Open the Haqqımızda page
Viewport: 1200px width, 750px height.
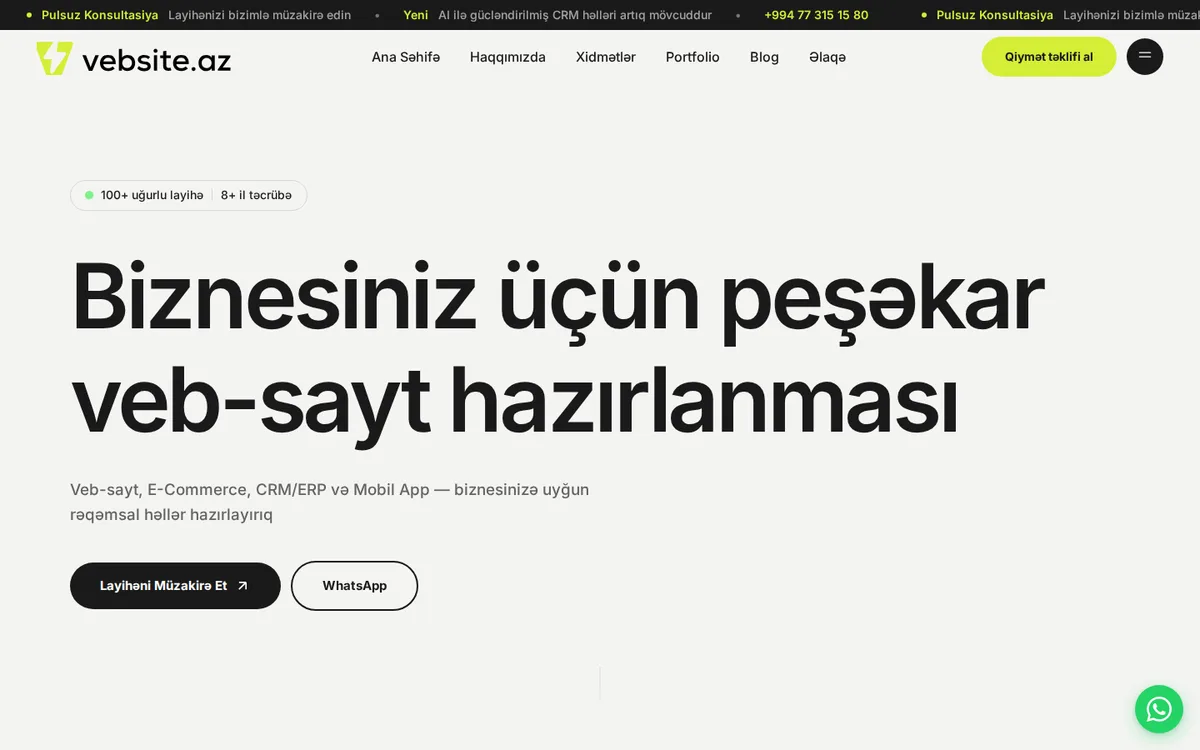tap(508, 57)
